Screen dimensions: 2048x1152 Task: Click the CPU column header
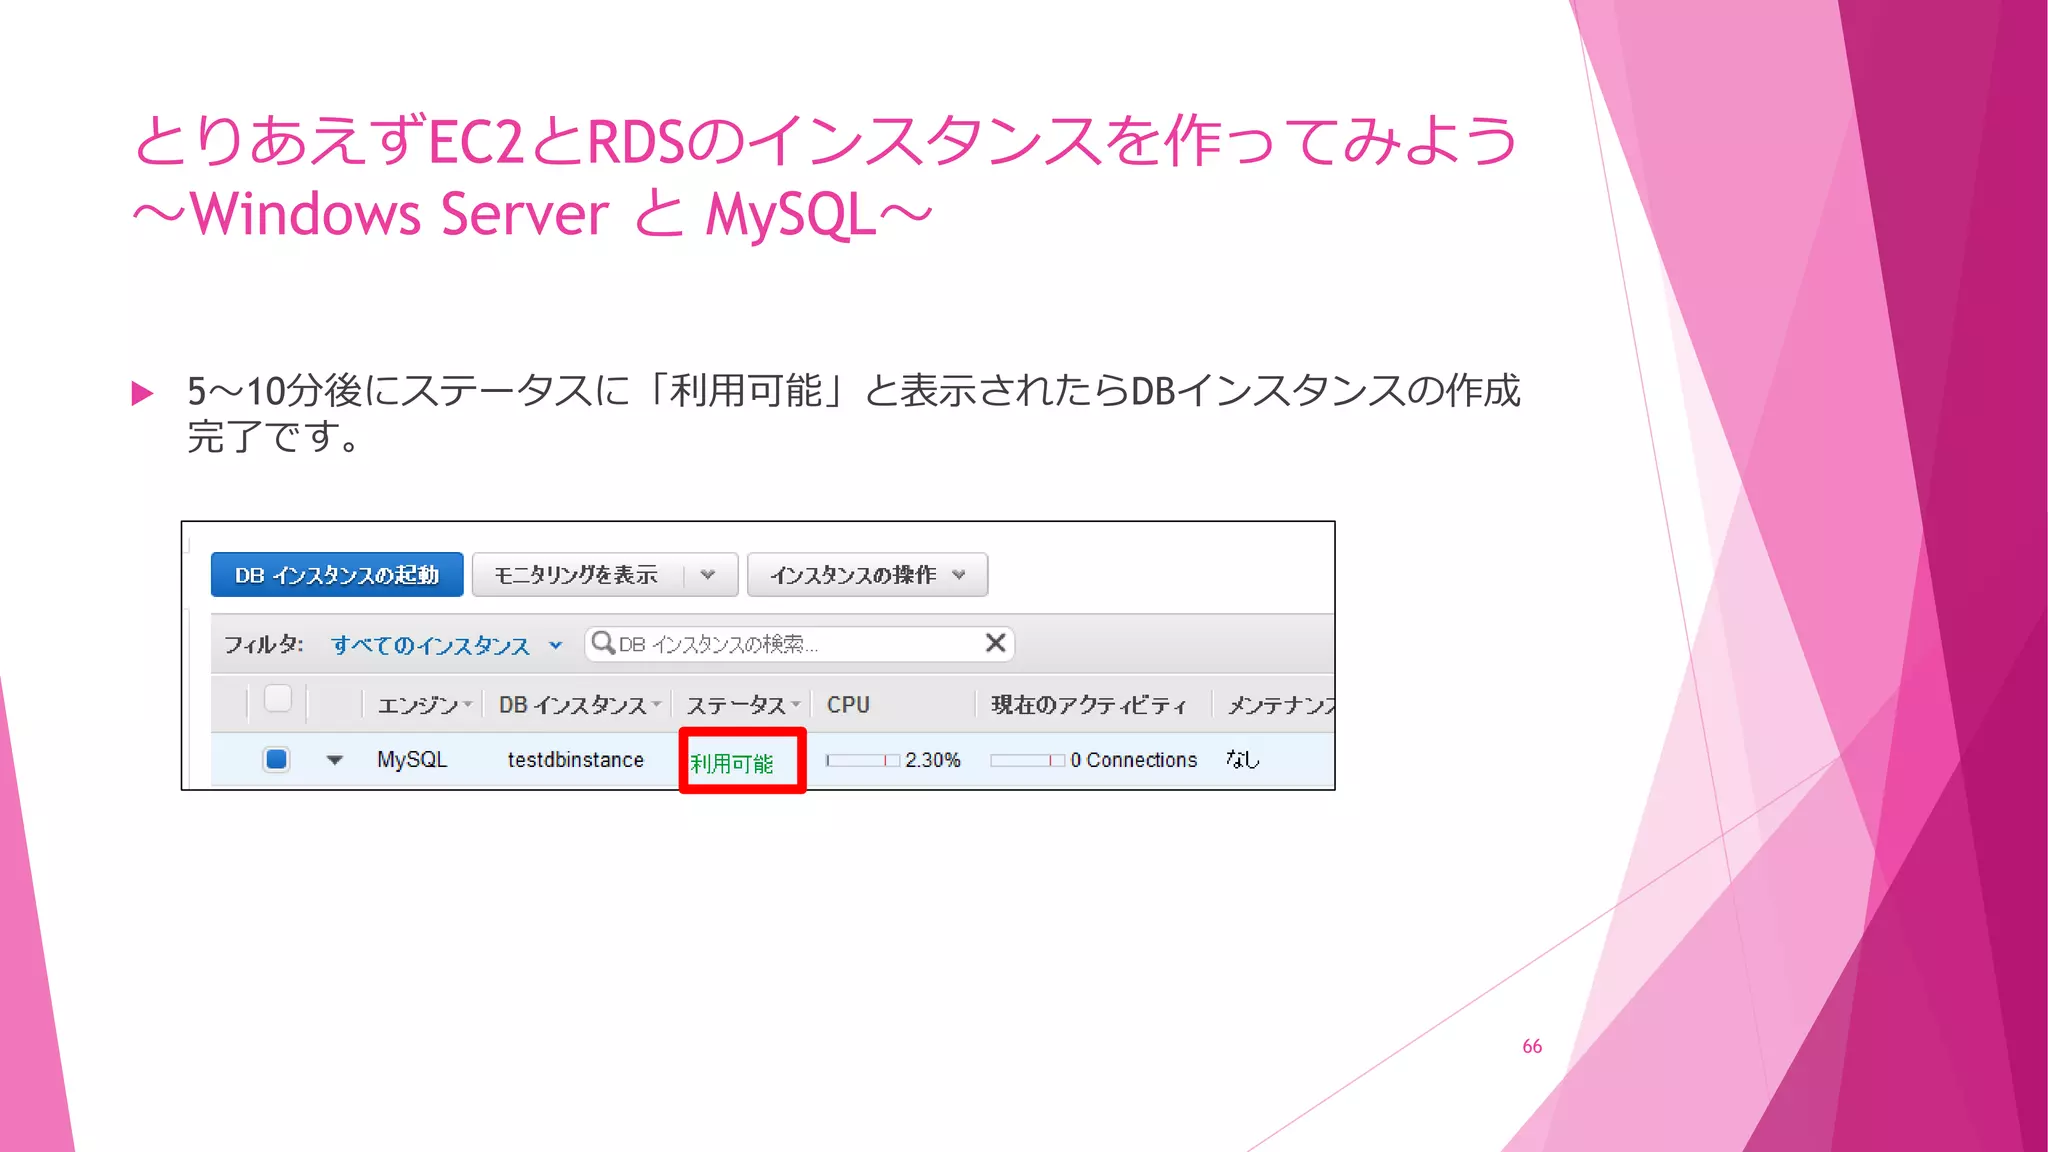click(x=848, y=705)
